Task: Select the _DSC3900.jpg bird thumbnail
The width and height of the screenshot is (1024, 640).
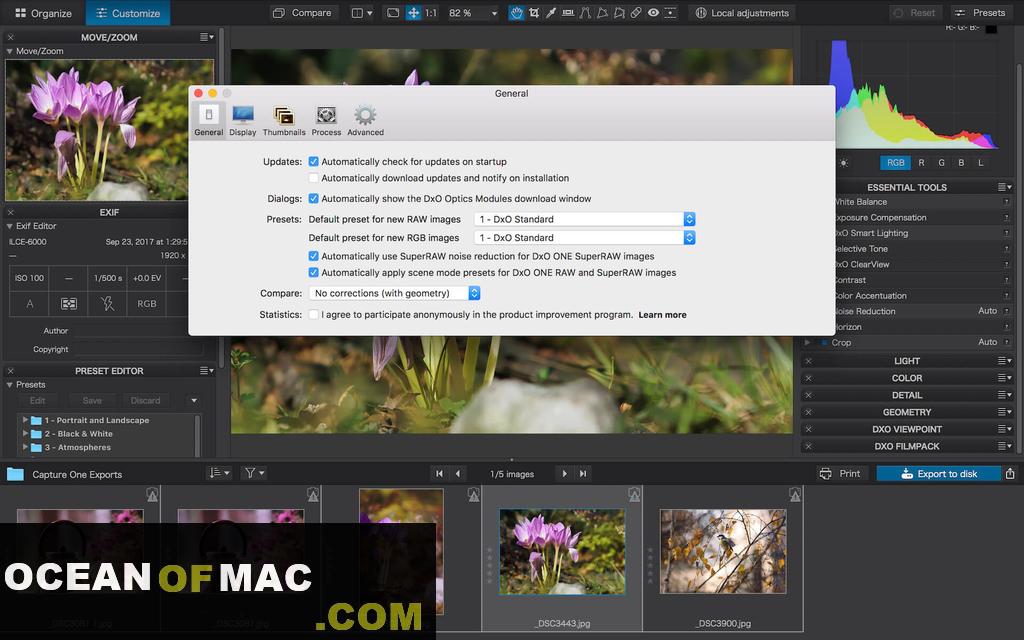Action: [723, 551]
